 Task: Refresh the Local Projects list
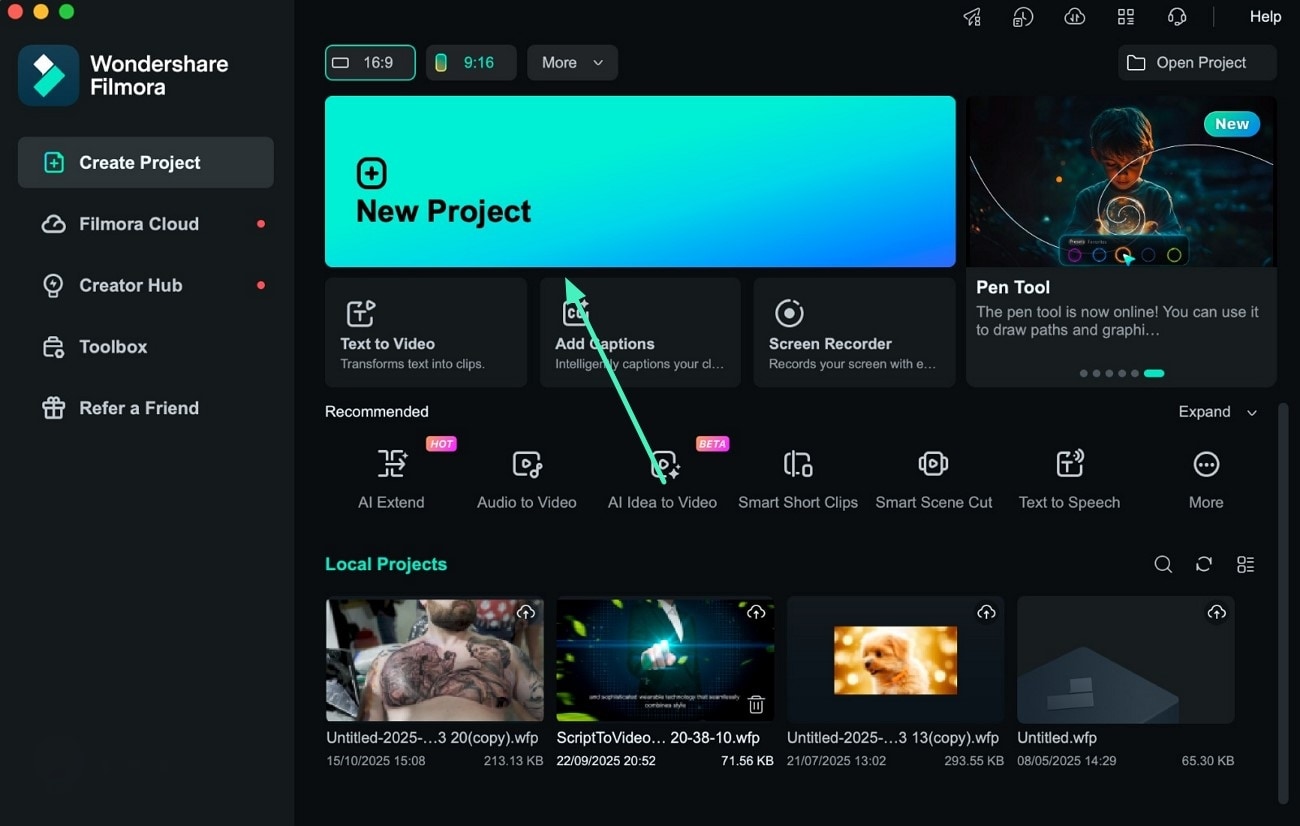point(1204,564)
